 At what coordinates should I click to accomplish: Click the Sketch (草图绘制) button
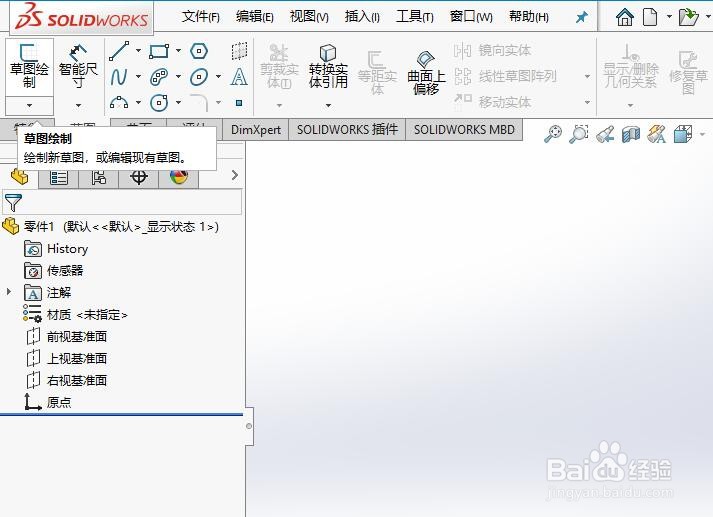point(29,67)
